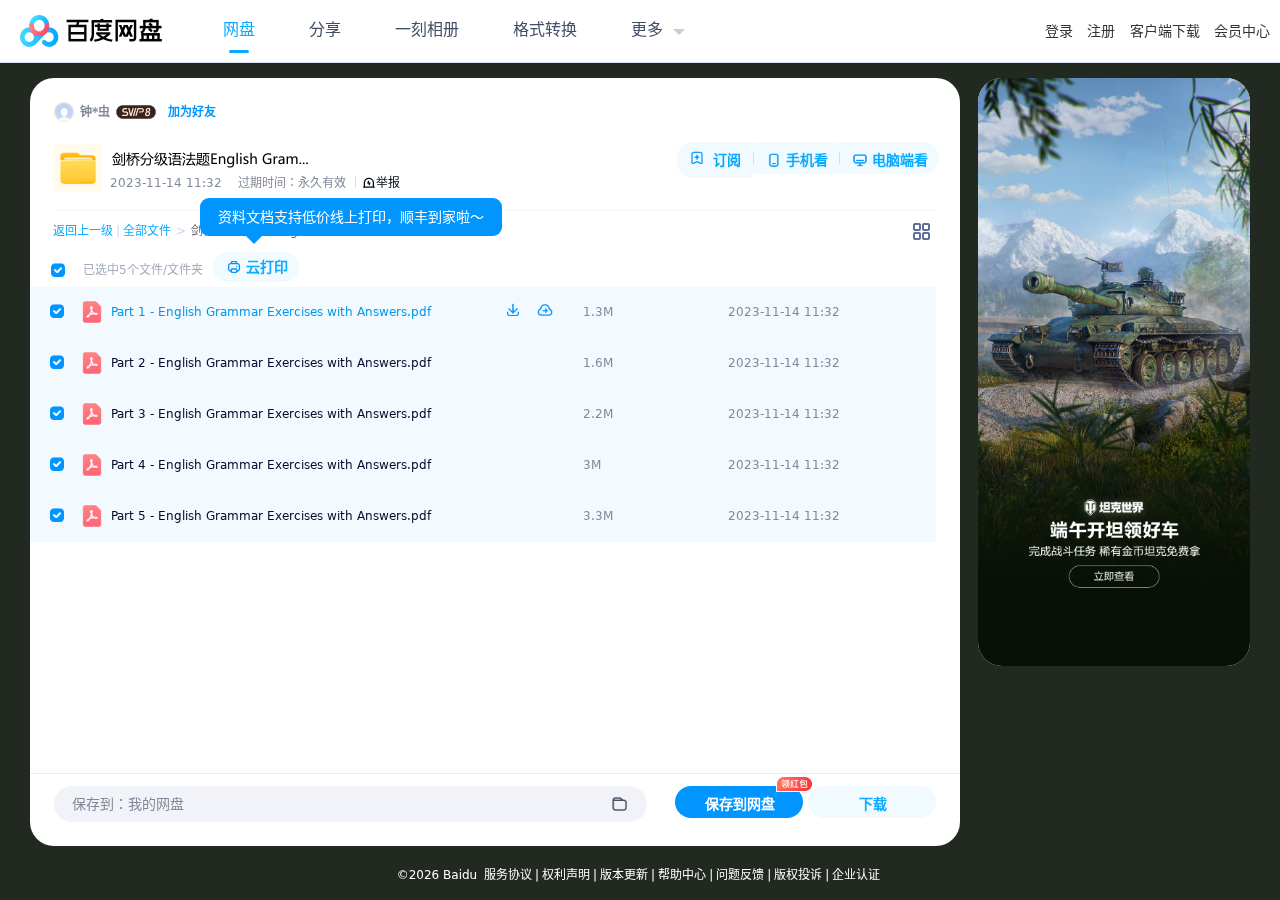Click the 电脑端看 button
This screenshot has width=1280, height=900.
pos(890,160)
